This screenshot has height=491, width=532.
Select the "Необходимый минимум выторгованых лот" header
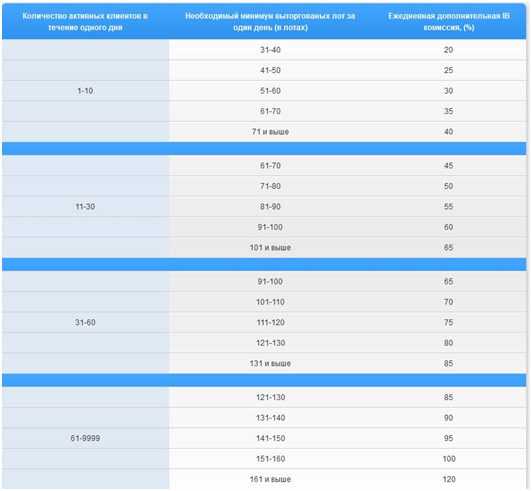point(270,22)
